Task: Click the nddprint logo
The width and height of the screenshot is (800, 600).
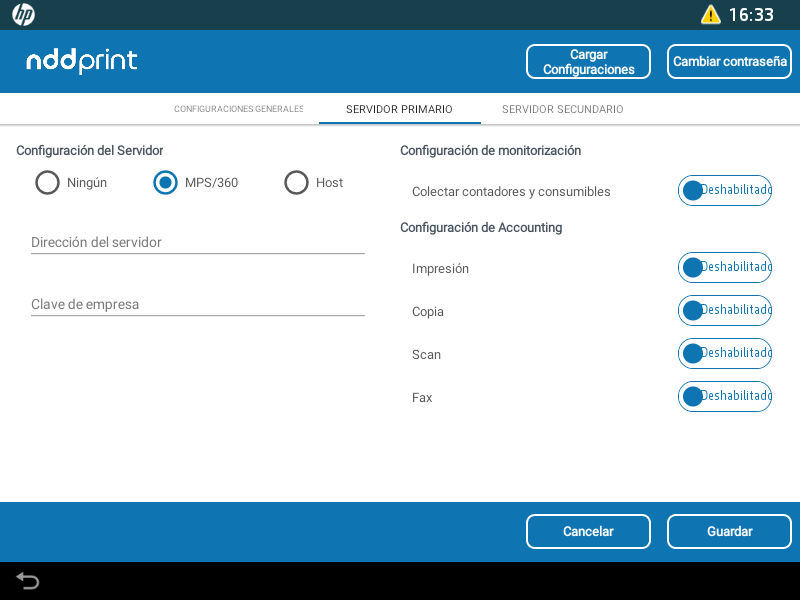Action: [x=82, y=62]
